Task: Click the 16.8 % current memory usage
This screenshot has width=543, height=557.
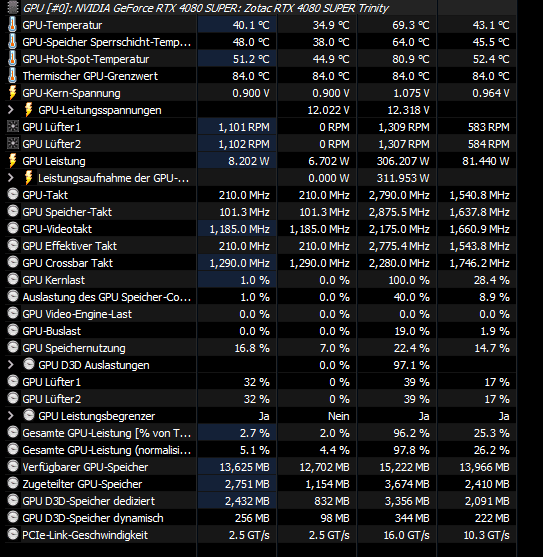Action: click(x=252, y=348)
